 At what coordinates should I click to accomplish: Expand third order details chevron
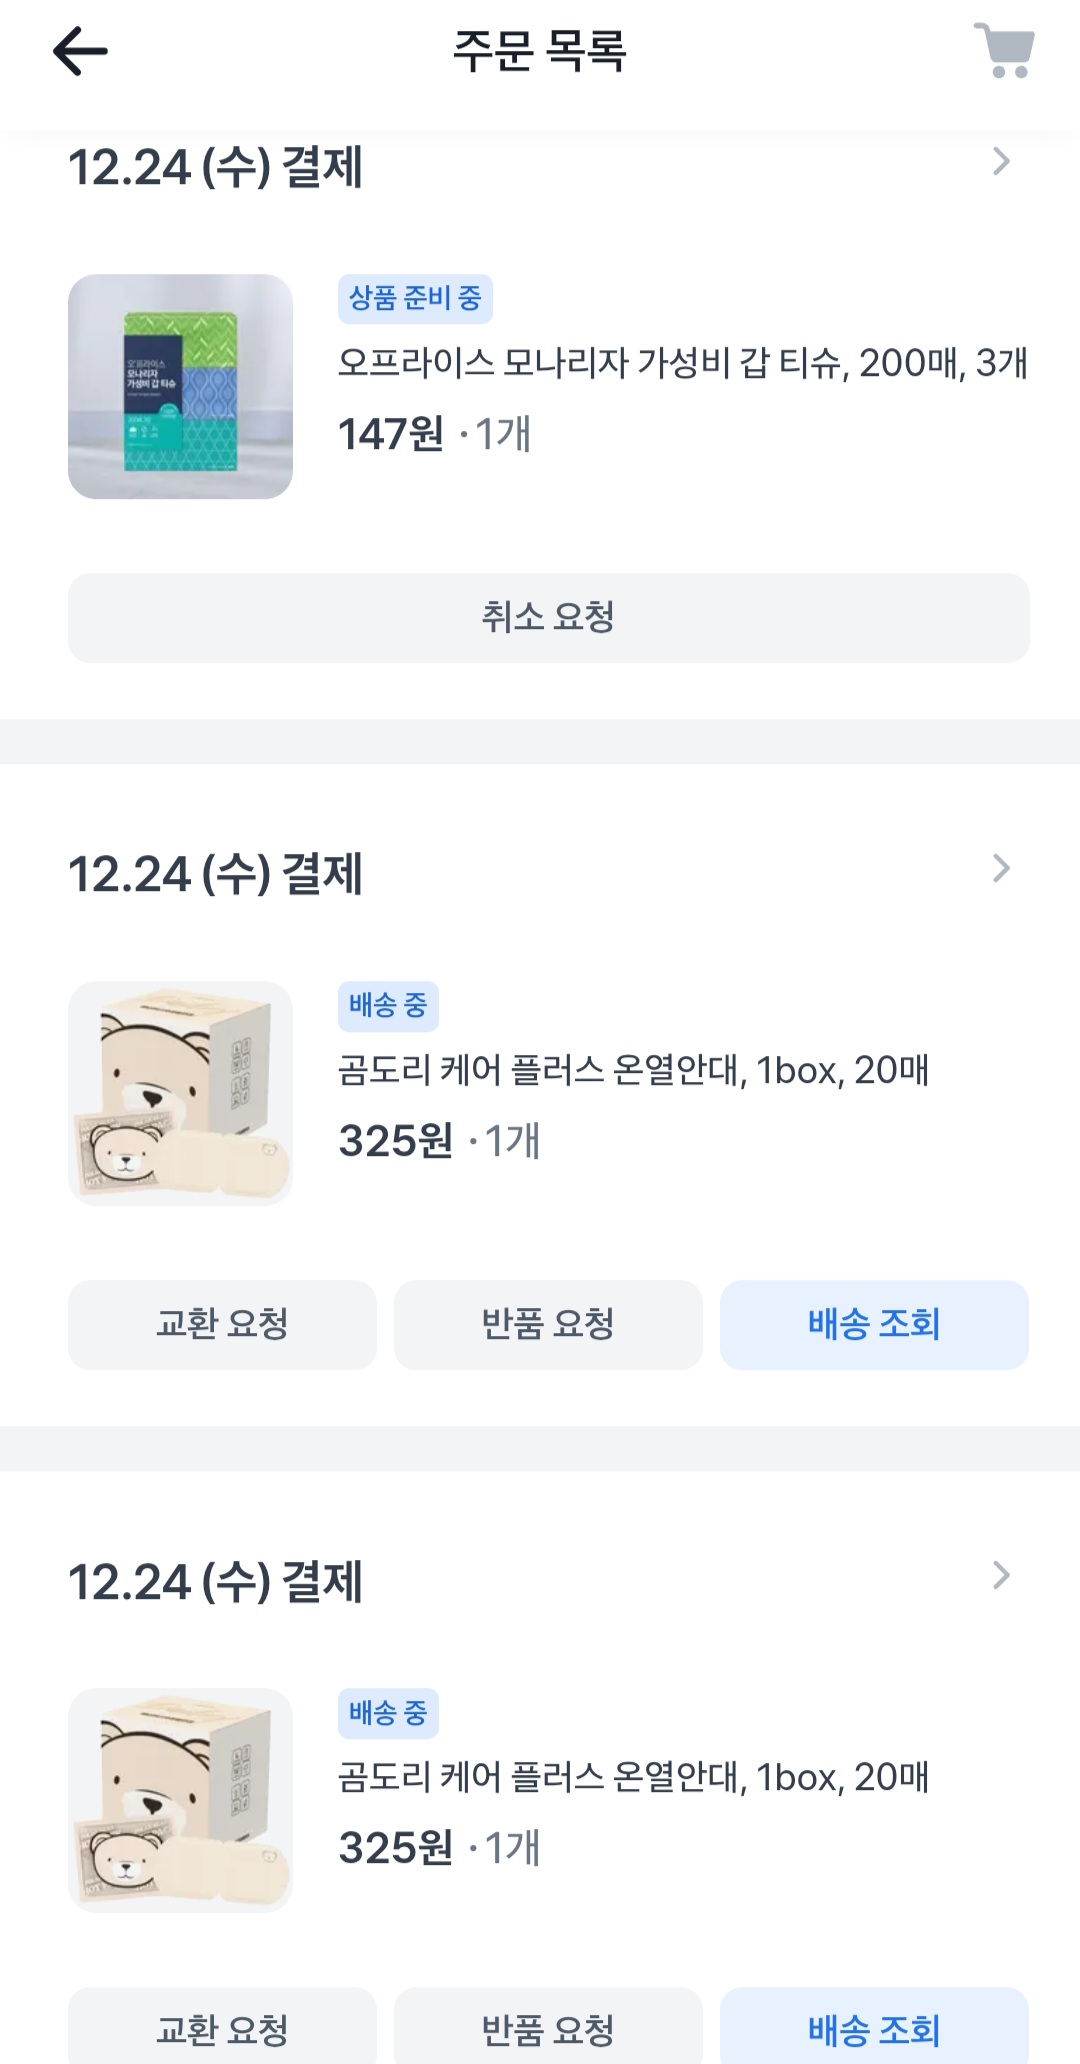(1001, 1576)
